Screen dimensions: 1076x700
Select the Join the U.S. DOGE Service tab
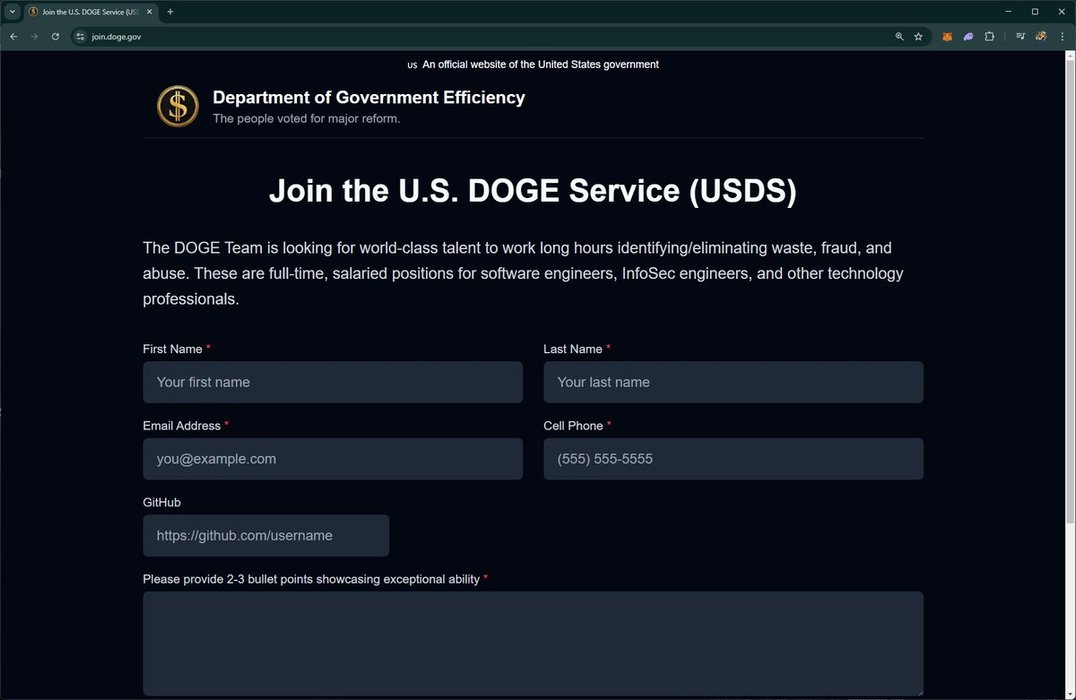(x=91, y=12)
